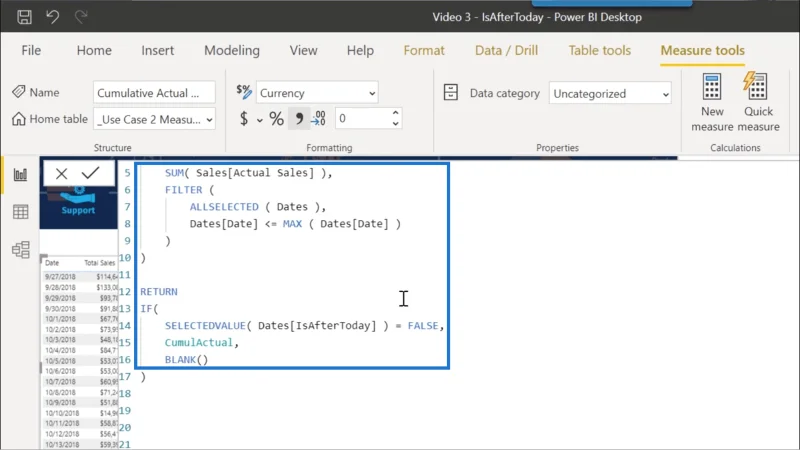The height and width of the screenshot is (450, 800).
Task: Switch to the Data / Drill tab
Action: click(506, 51)
